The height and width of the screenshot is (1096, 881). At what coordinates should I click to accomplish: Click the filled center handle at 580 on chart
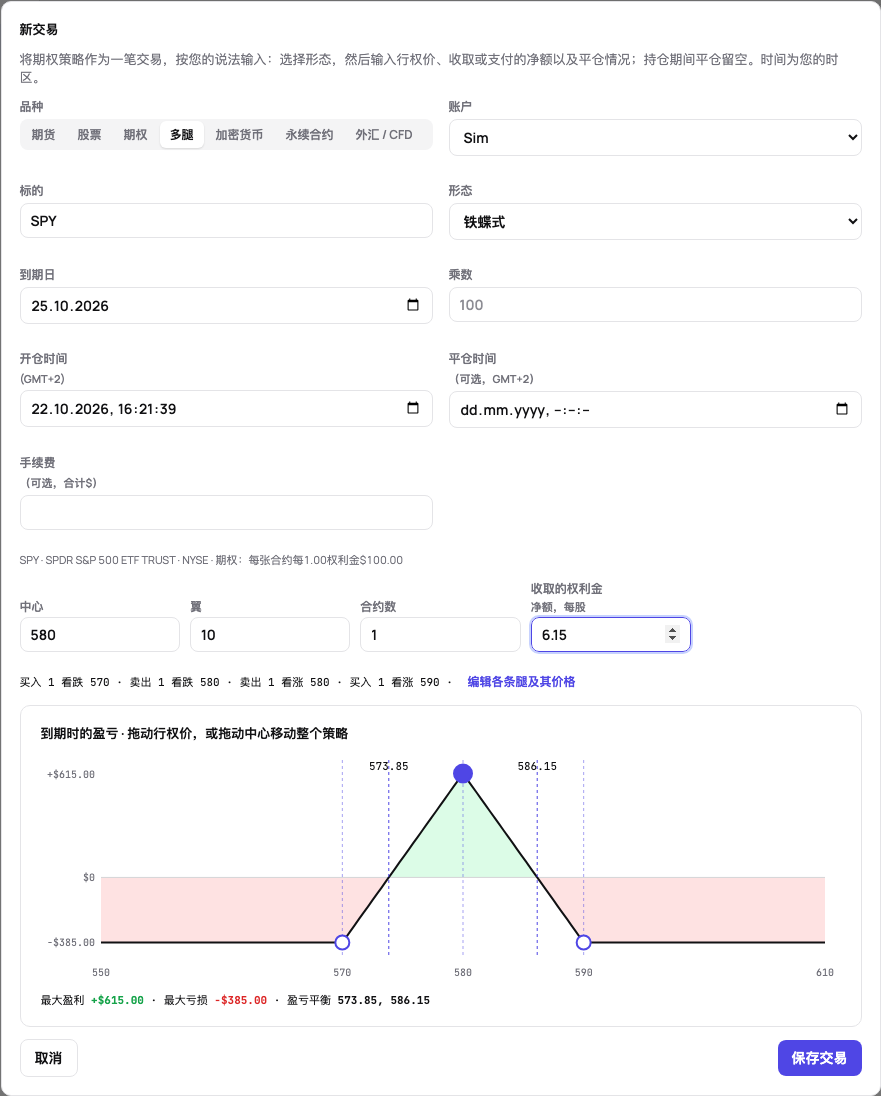pos(463,773)
